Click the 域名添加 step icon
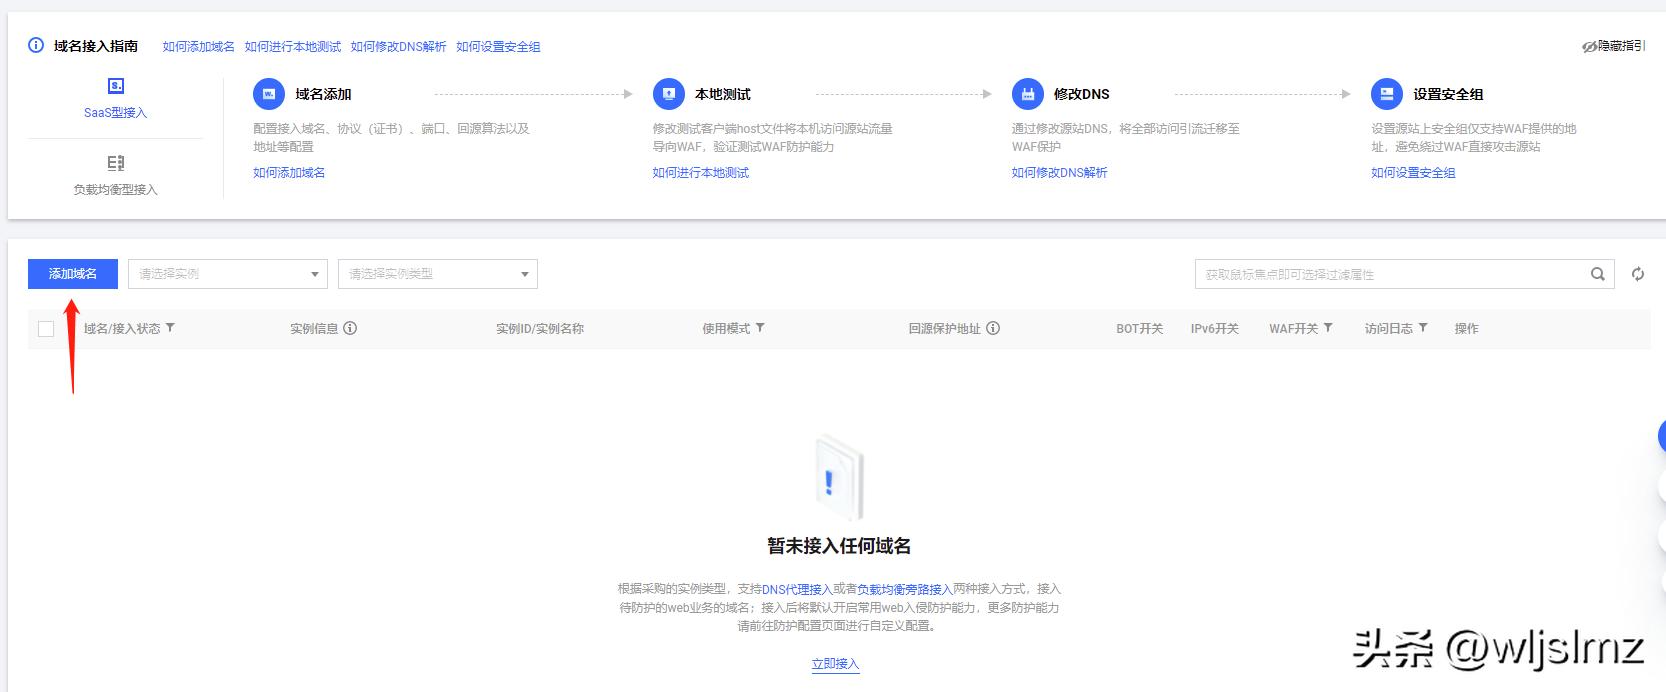Viewport: 1666px width, 692px height. (269, 94)
